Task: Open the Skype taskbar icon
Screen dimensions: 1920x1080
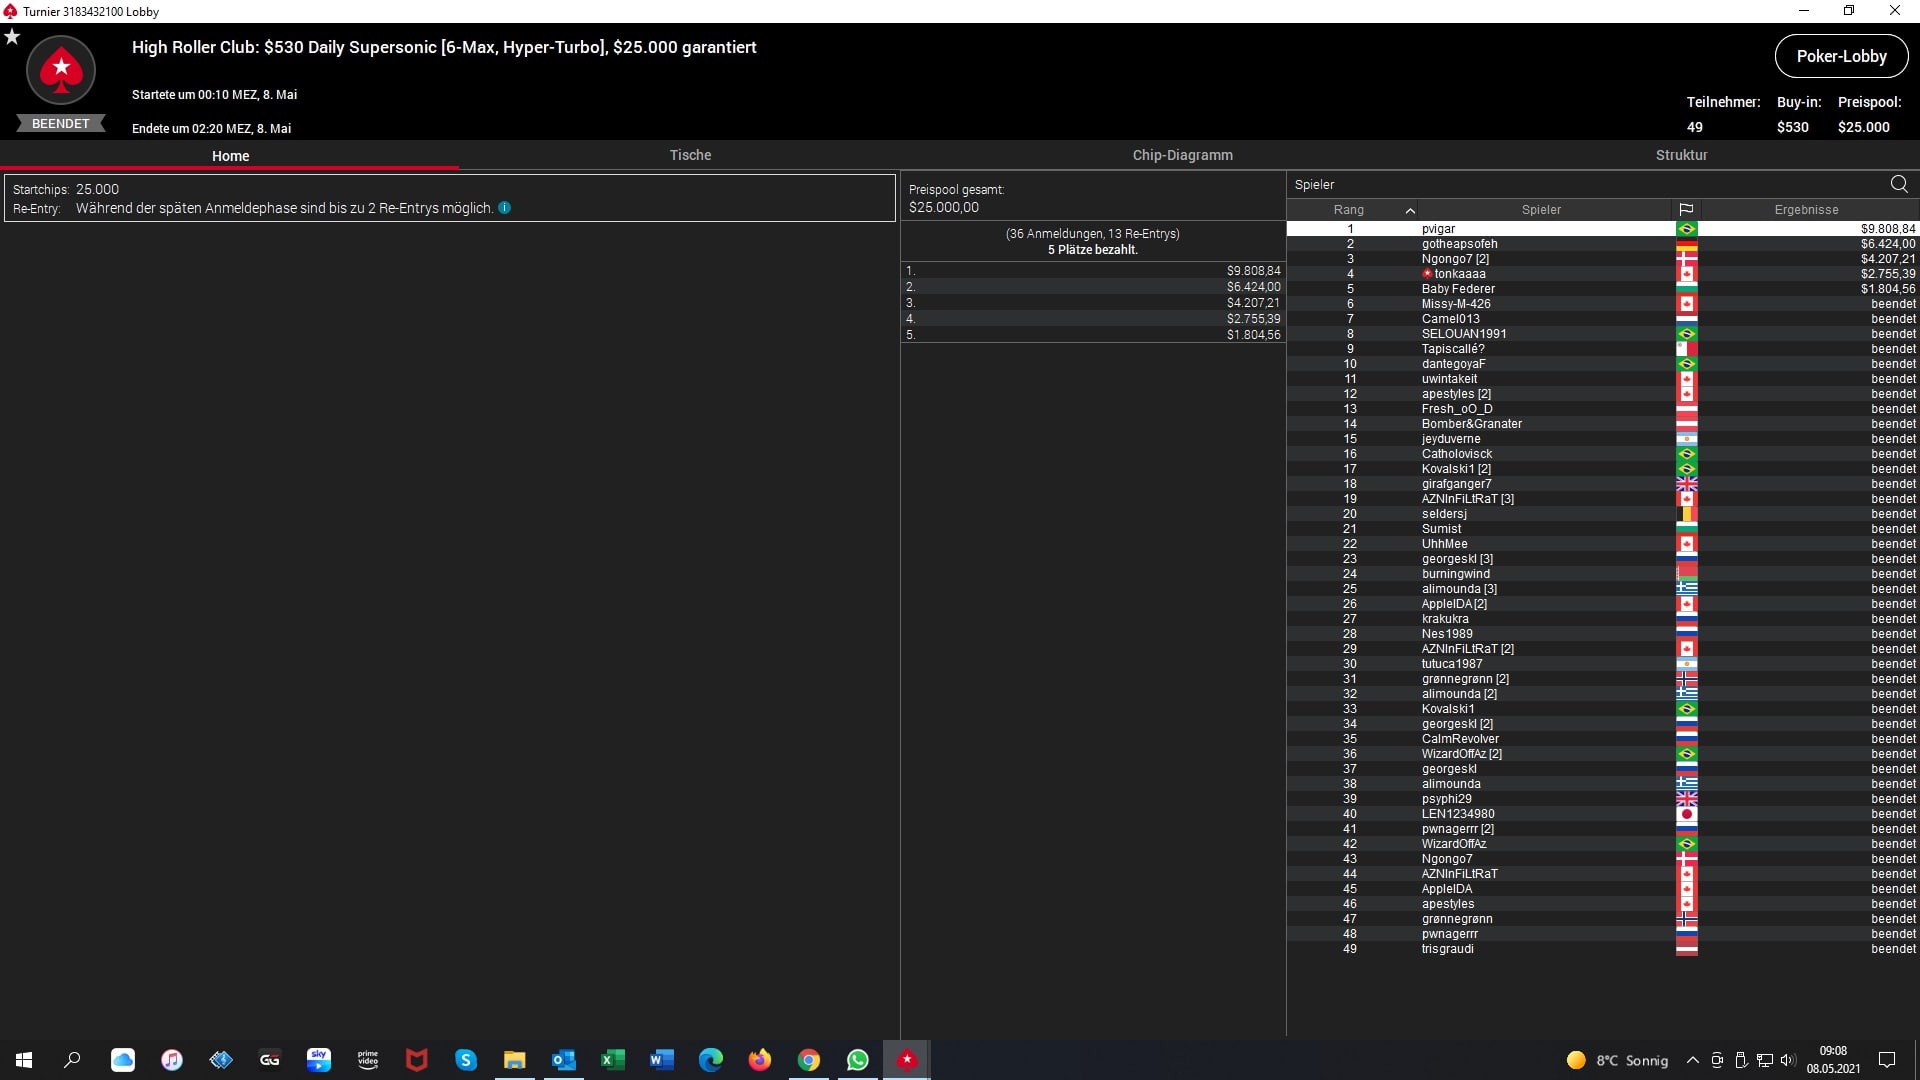Action: (466, 1060)
